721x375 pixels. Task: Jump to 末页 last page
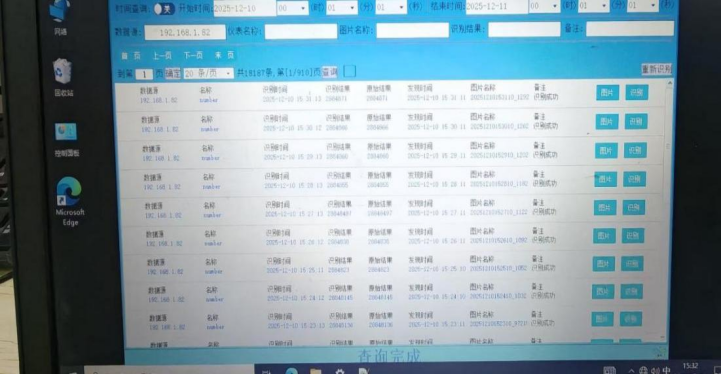point(224,55)
